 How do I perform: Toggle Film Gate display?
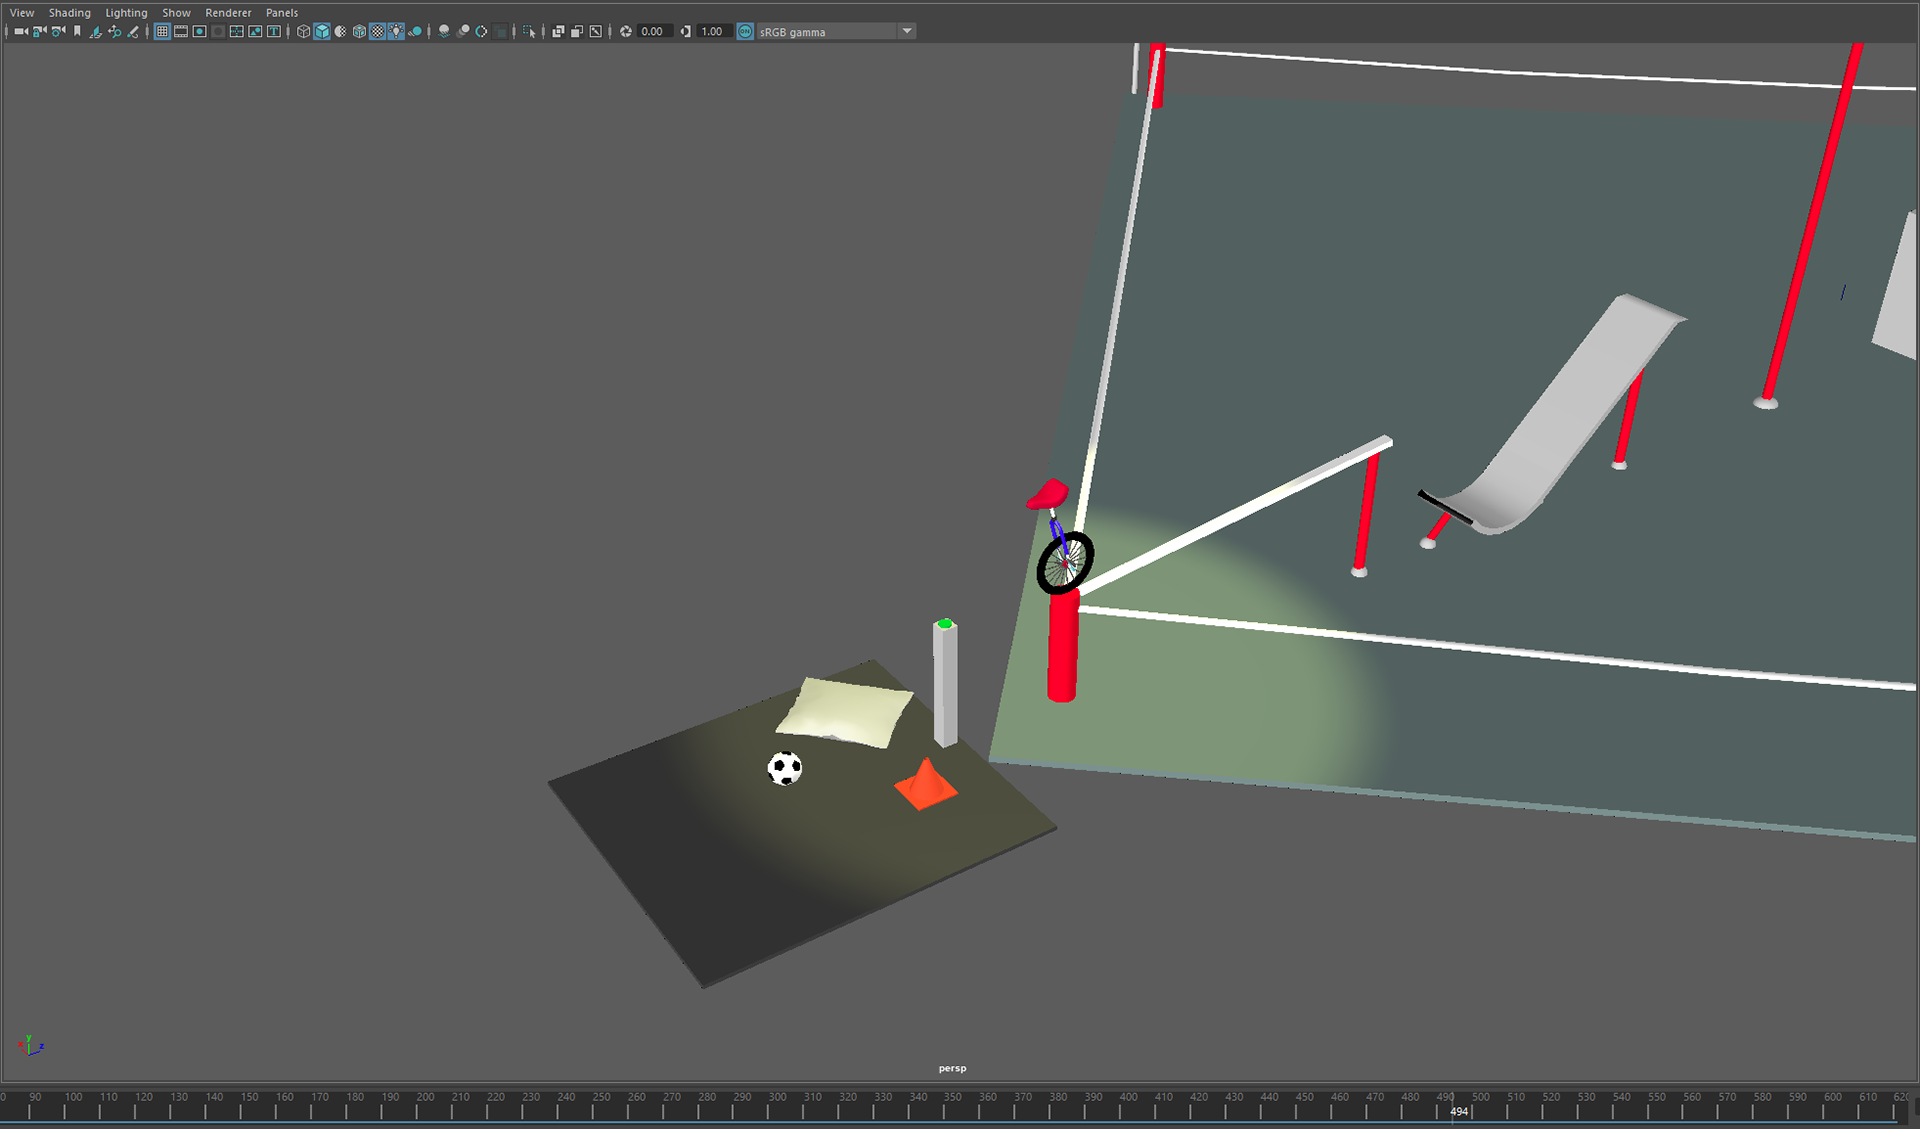pos(181,32)
